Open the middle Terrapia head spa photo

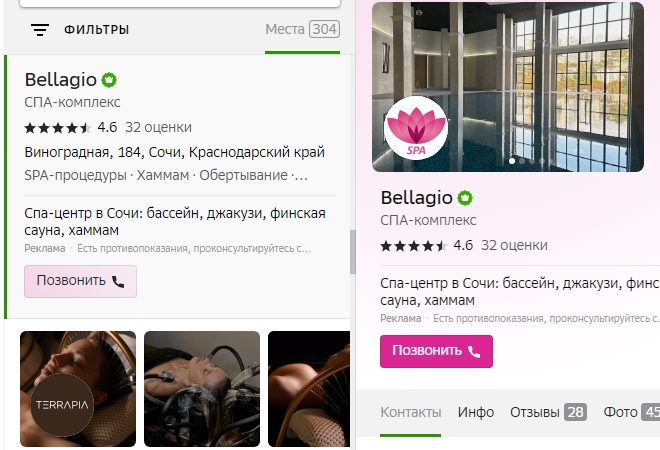point(202,389)
